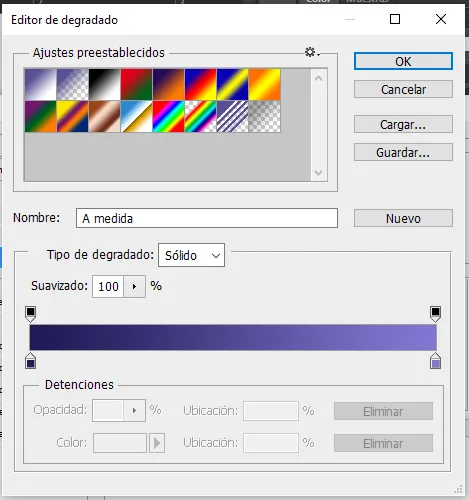Open the Tipo de degradado dropdown
The image size is (469, 500).
pos(191,255)
